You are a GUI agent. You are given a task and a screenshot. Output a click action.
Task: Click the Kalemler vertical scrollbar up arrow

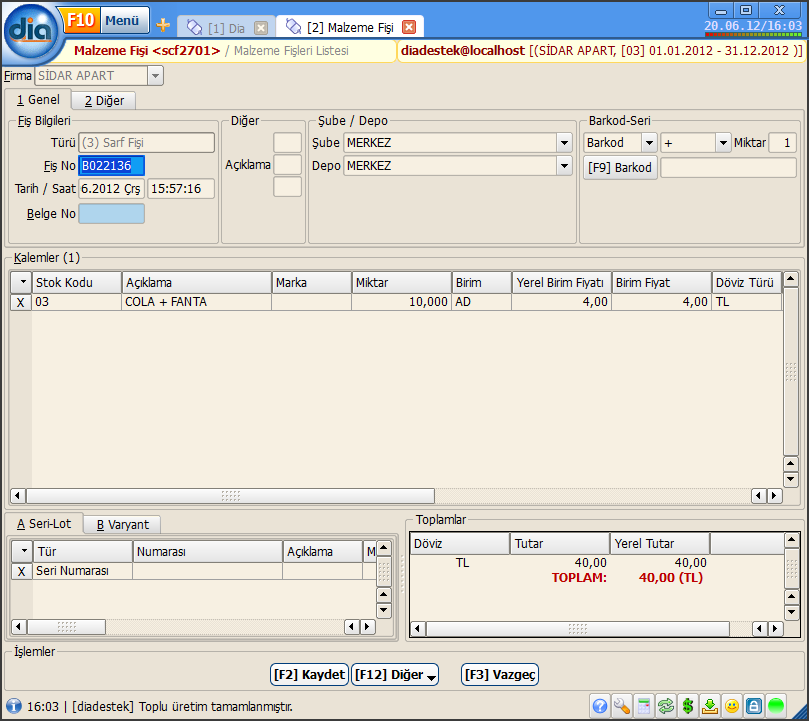click(790, 280)
